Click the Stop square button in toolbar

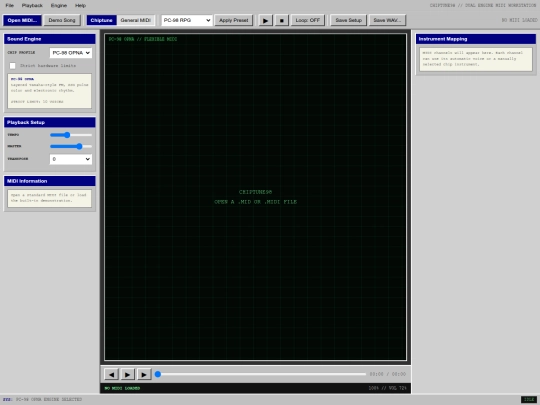pos(281,20)
